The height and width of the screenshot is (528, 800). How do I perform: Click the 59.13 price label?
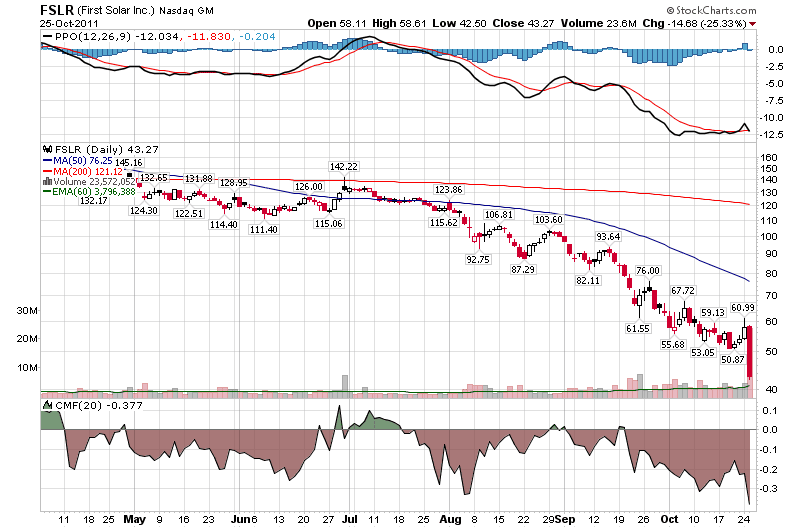tap(713, 313)
